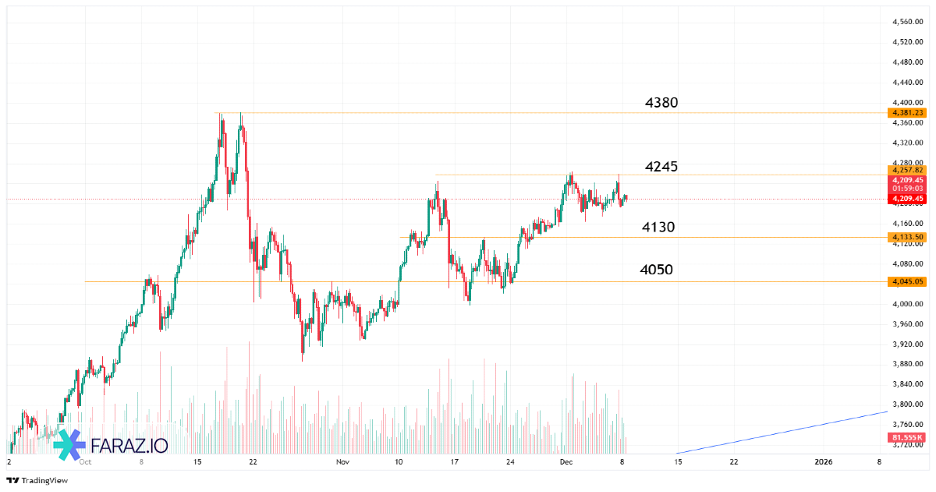Click the 4245 resistance text label
The width and height of the screenshot is (936, 492).
pyautogui.click(x=661, y=166)
